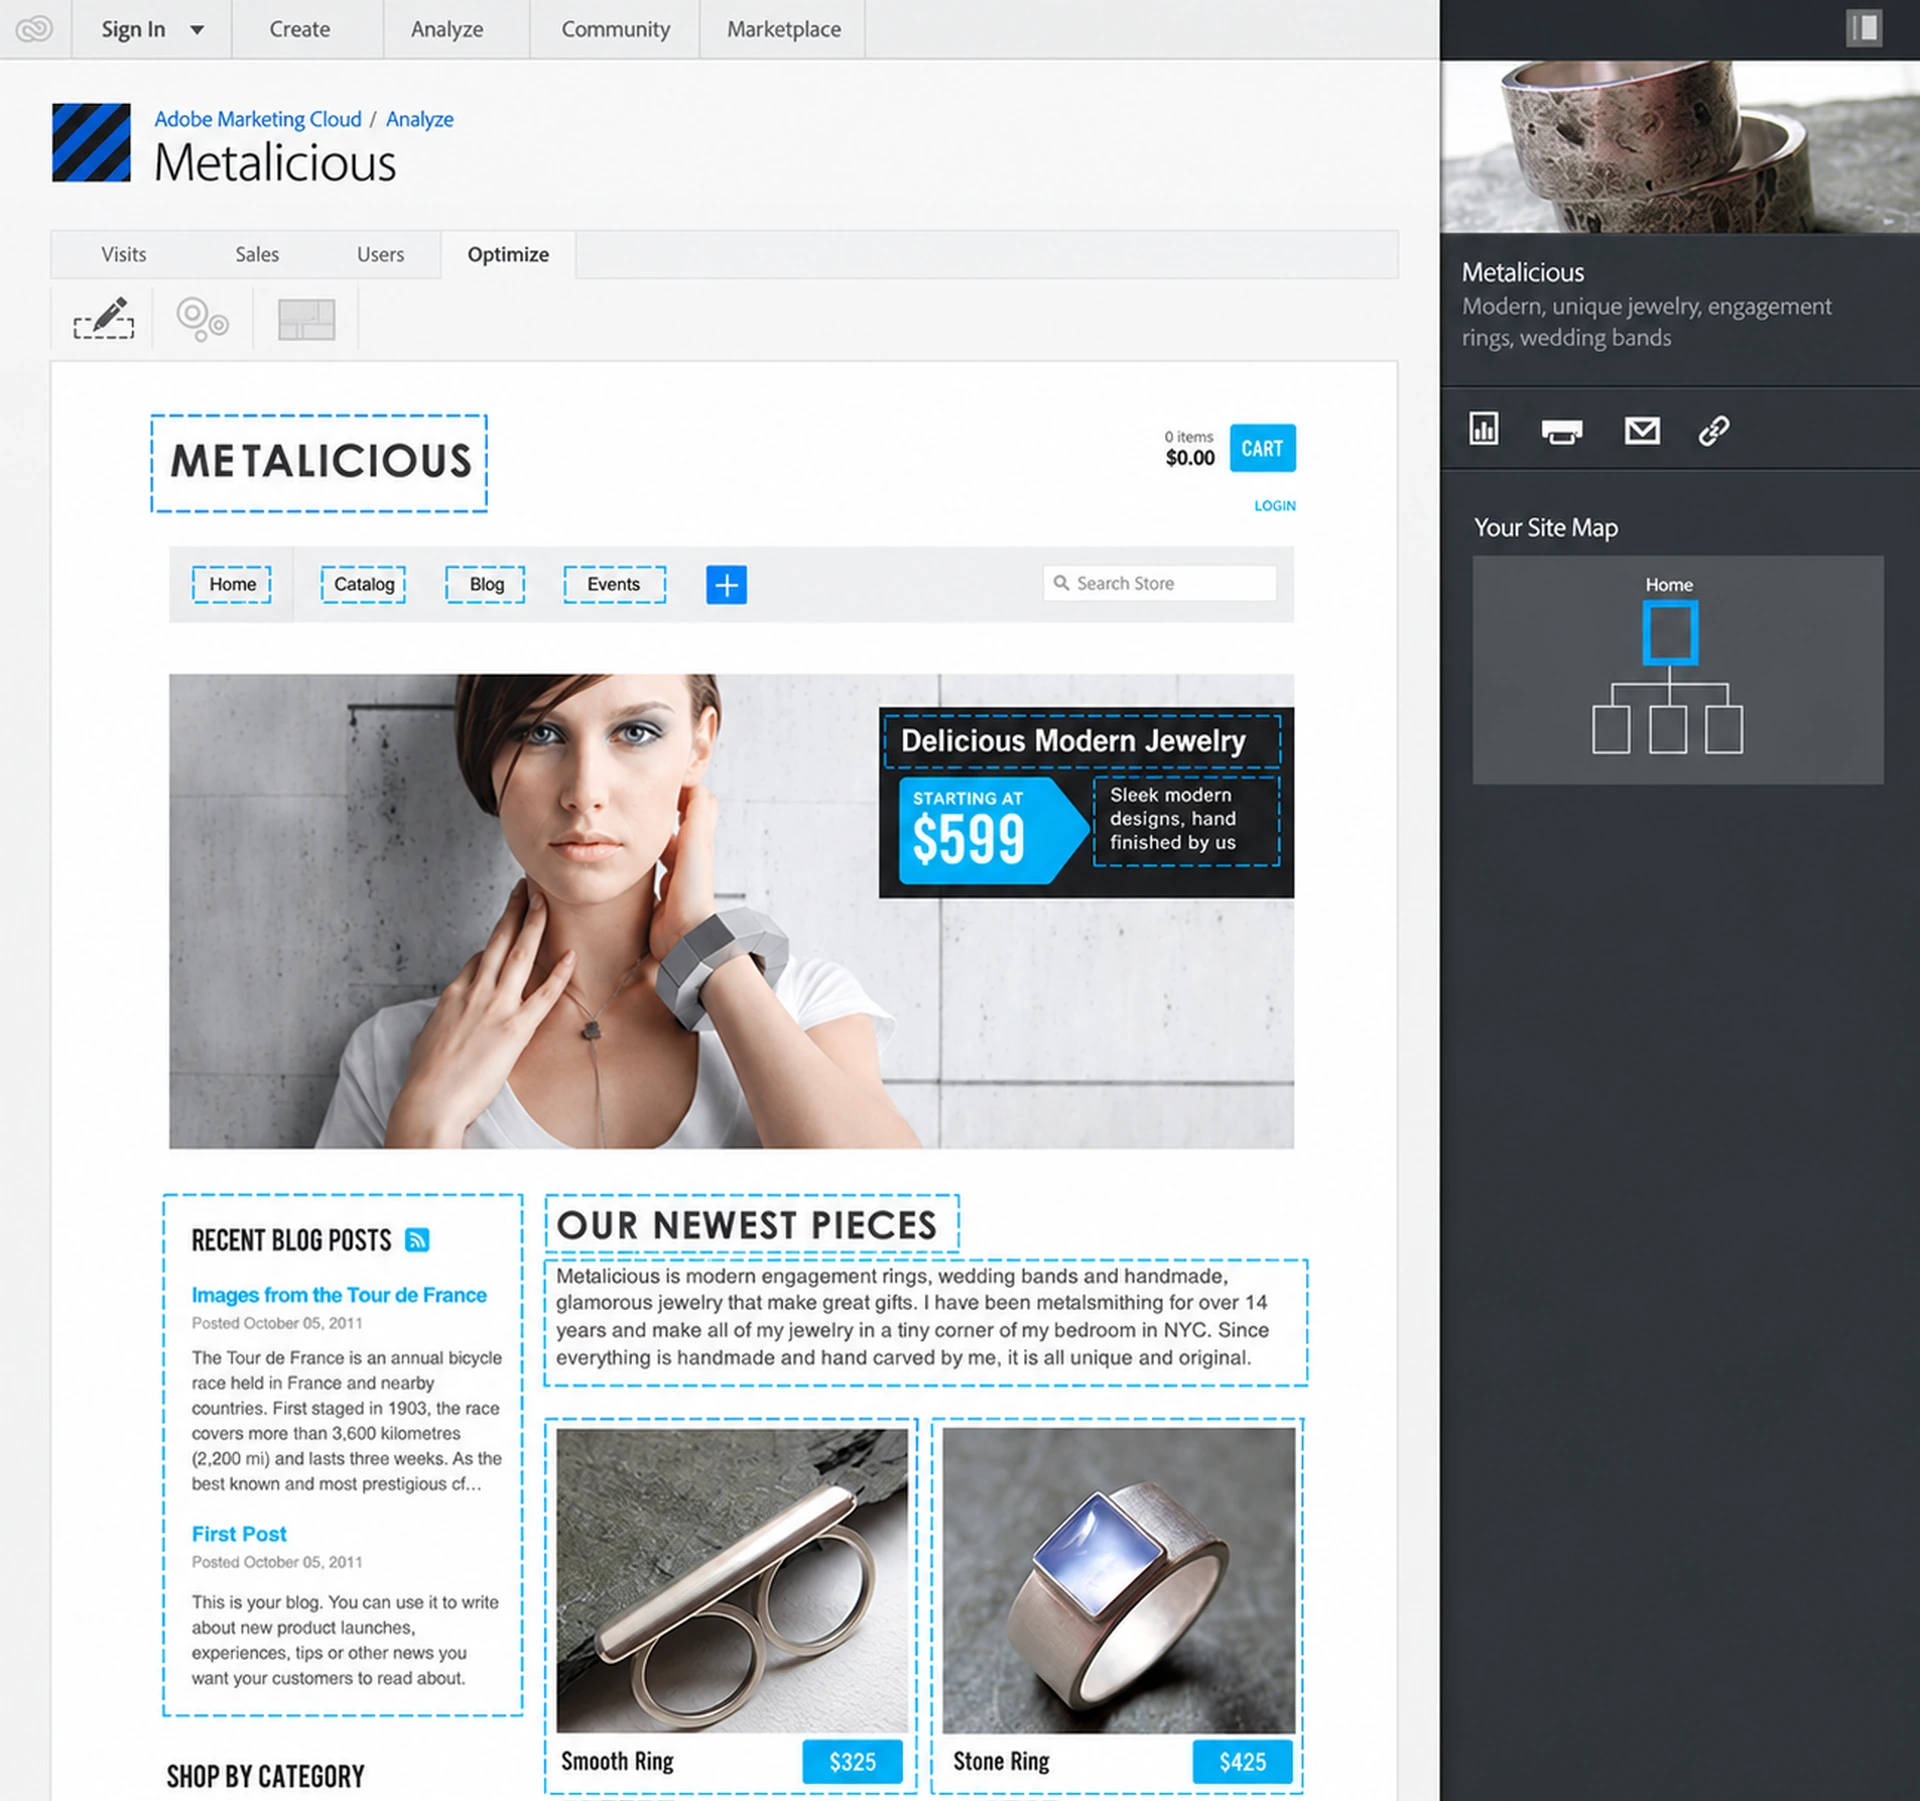Click Adobe Marketing Cloud breadcrumb link
Viewport: 1920px width, 1801px height.
(258, 119)
